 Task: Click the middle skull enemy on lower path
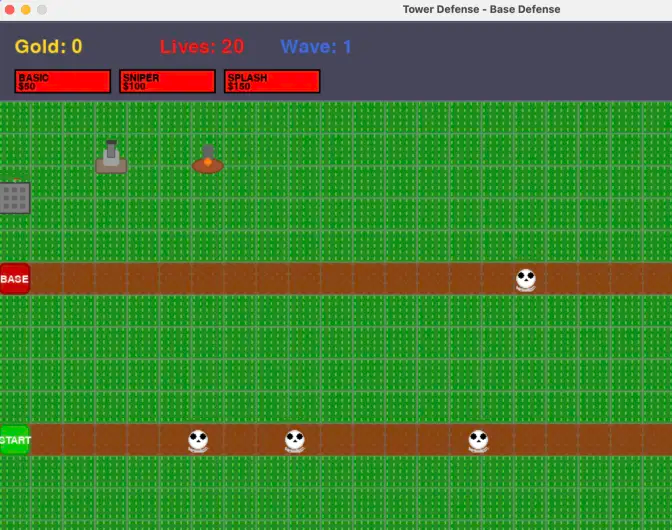[x=294, y=440]
